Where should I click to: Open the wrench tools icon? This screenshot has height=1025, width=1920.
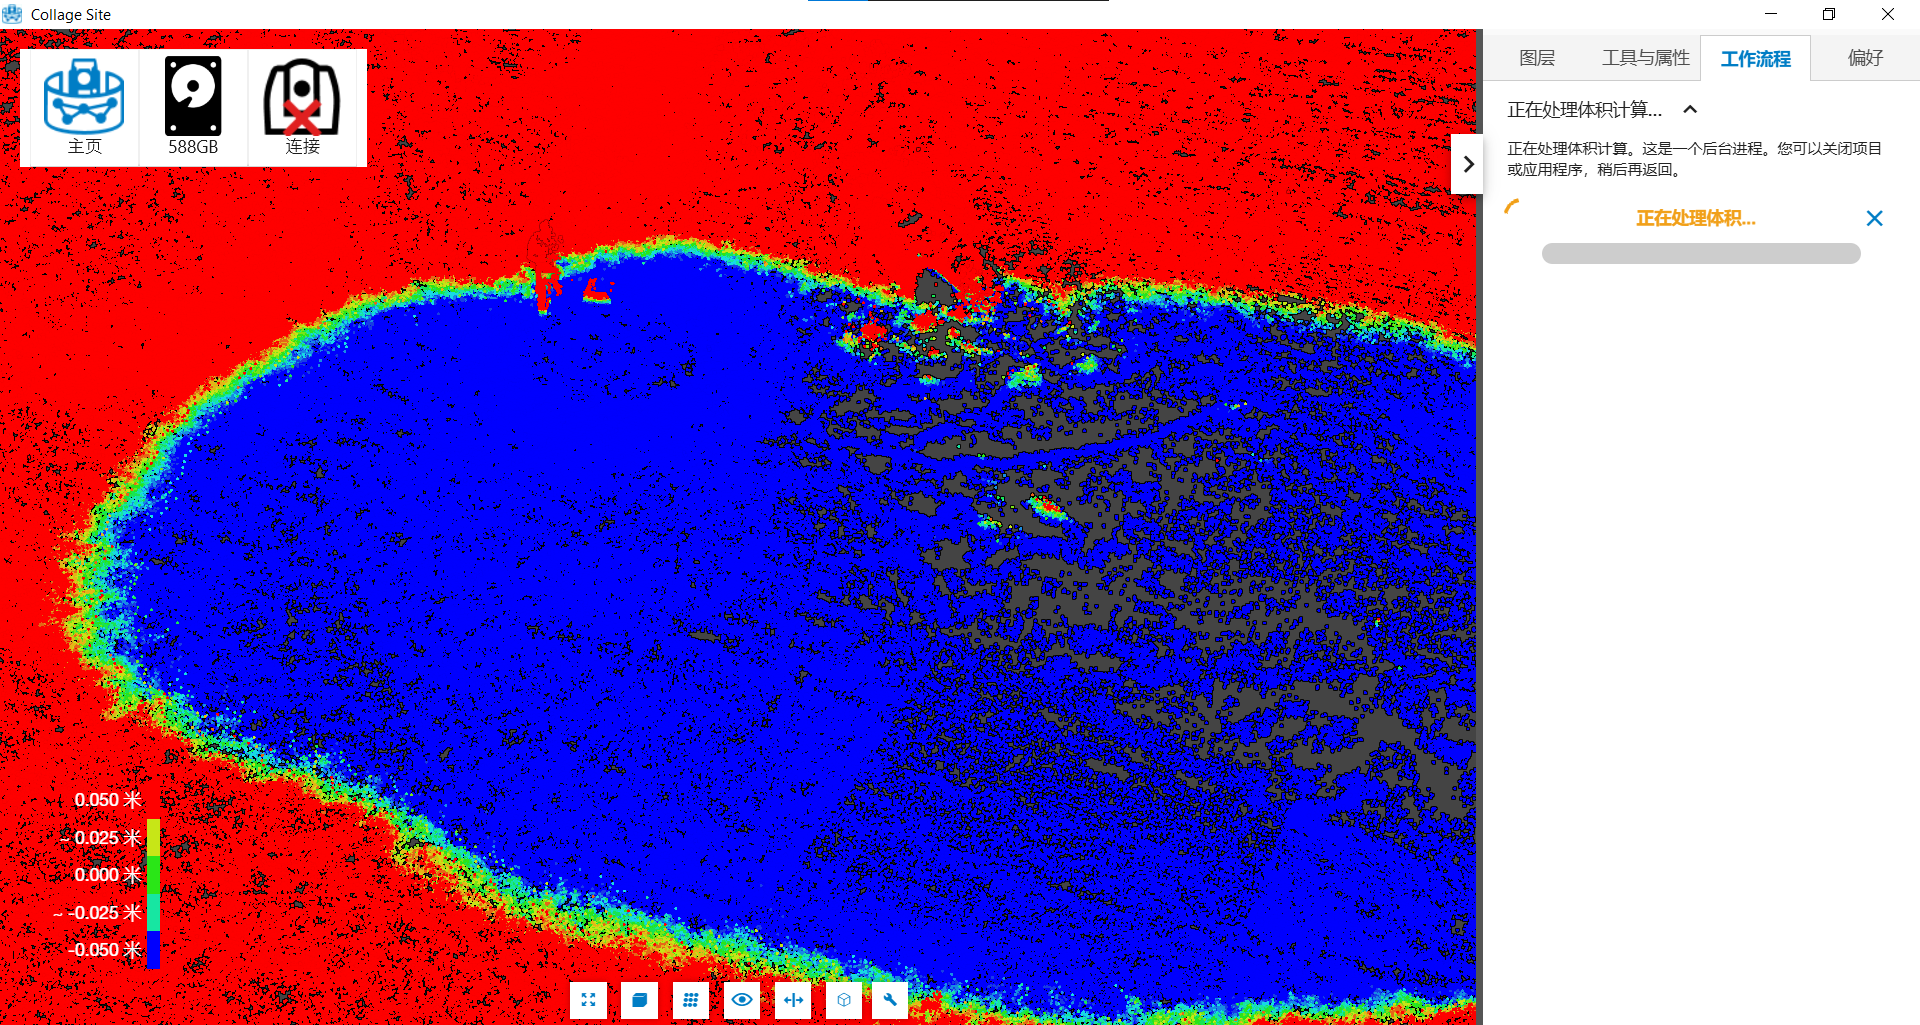coord(890,999)
